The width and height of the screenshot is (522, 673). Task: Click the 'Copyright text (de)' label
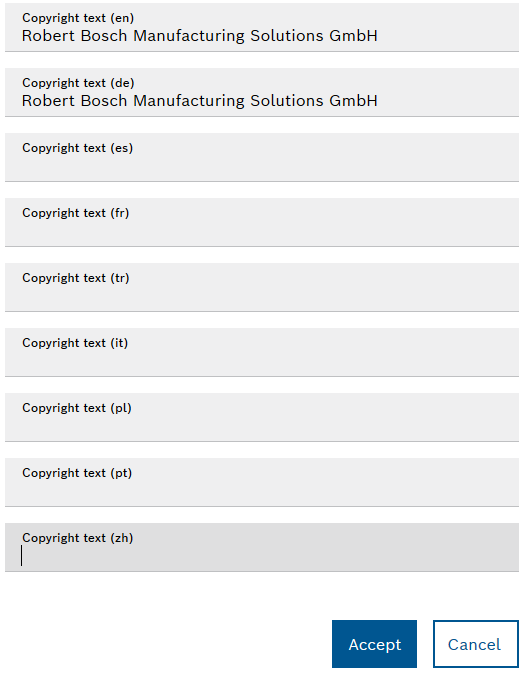tap(78, 83)
